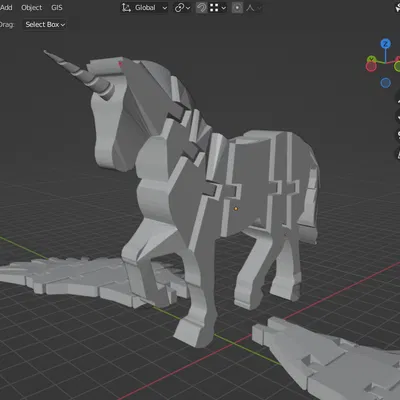
Task: Open the Object menu
Action: tap(32, 7)
